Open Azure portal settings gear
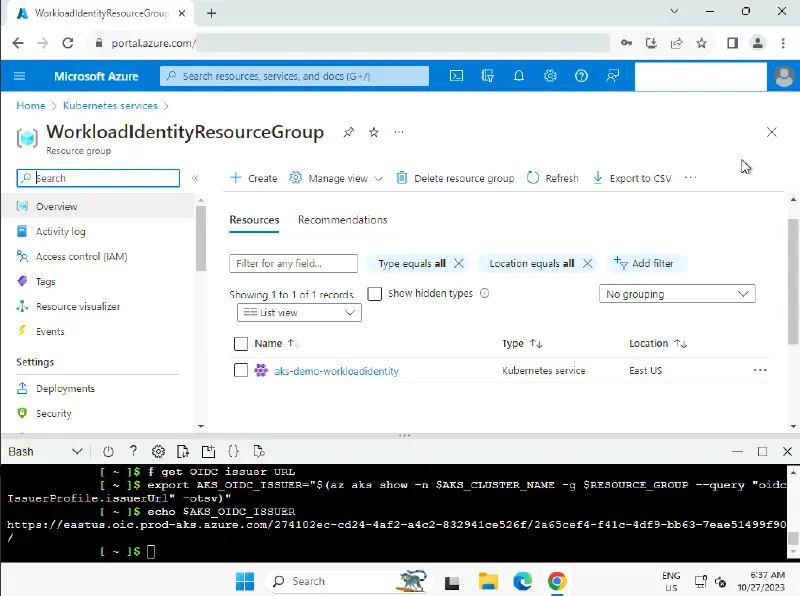This screenshot has height=596, width=800. [550, 76]
